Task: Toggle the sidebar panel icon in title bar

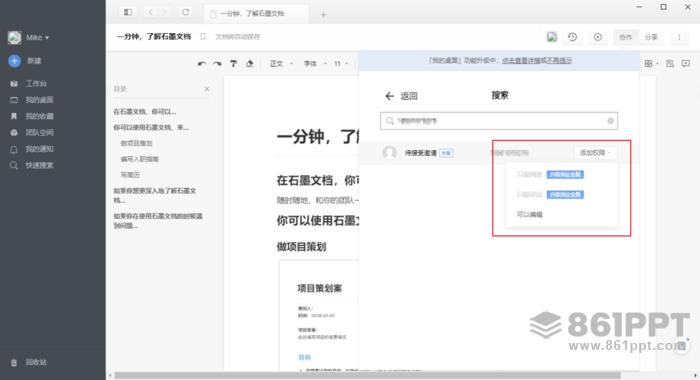Action: 128,12
